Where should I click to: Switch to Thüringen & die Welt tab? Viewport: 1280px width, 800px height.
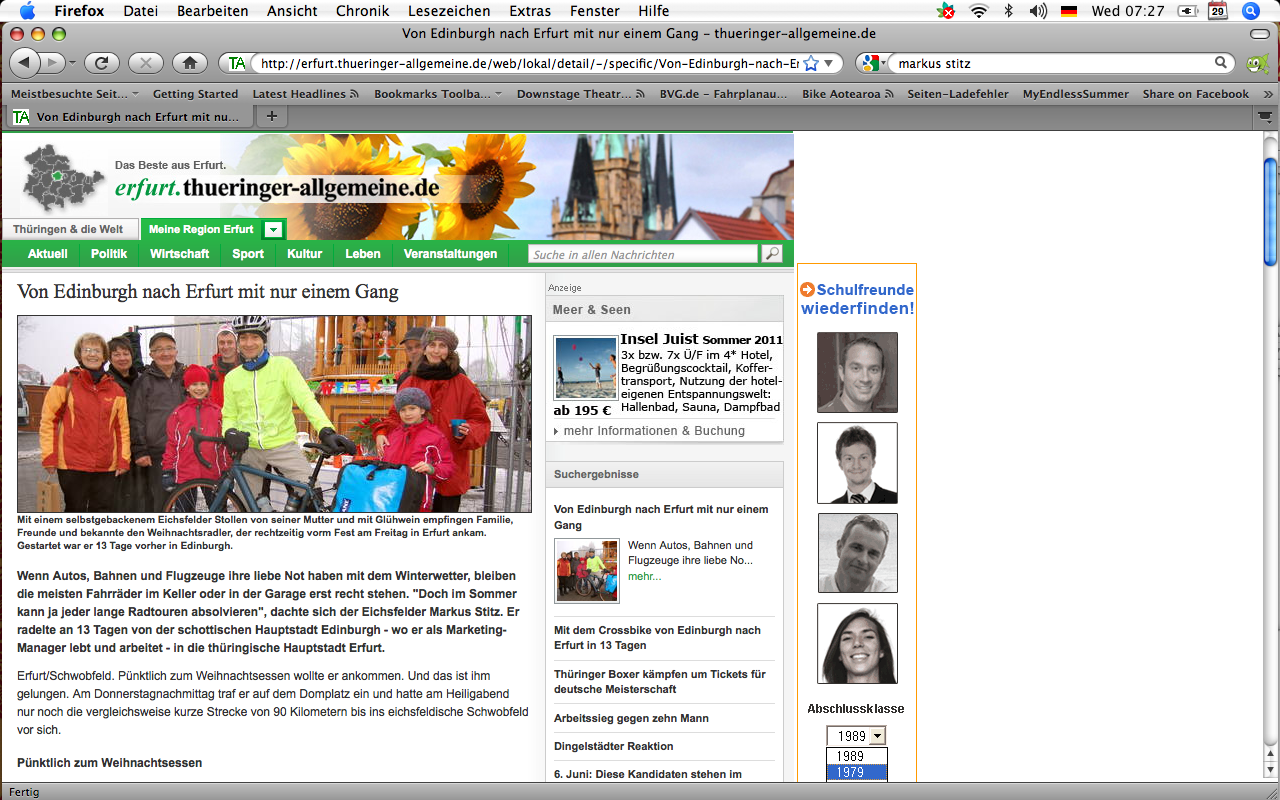coord(68,229)
